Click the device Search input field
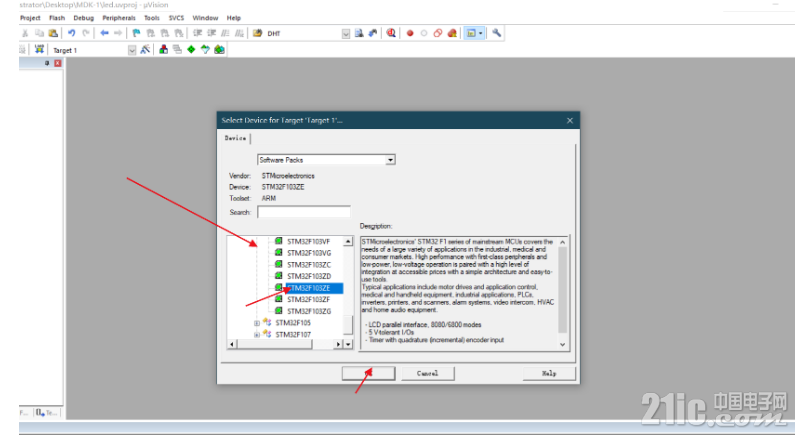 pyautogui.click(x=304, y=212)
